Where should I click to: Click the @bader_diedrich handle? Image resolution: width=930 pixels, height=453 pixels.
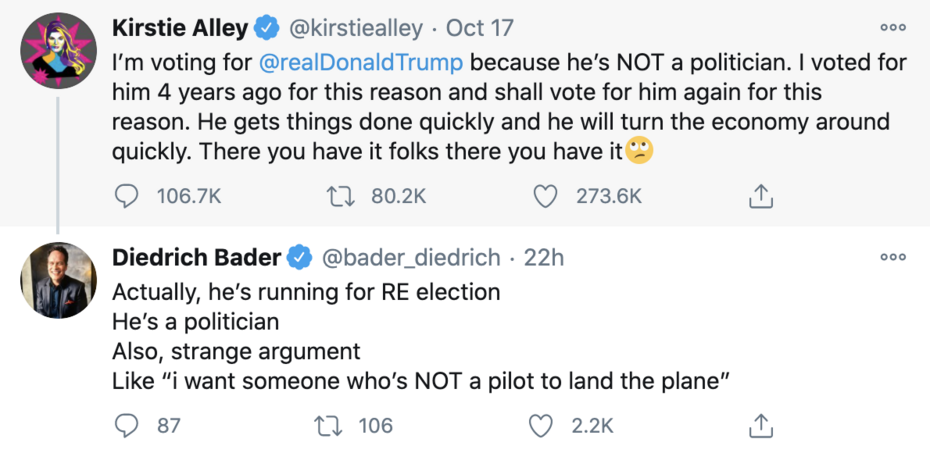tap(410, 258)
